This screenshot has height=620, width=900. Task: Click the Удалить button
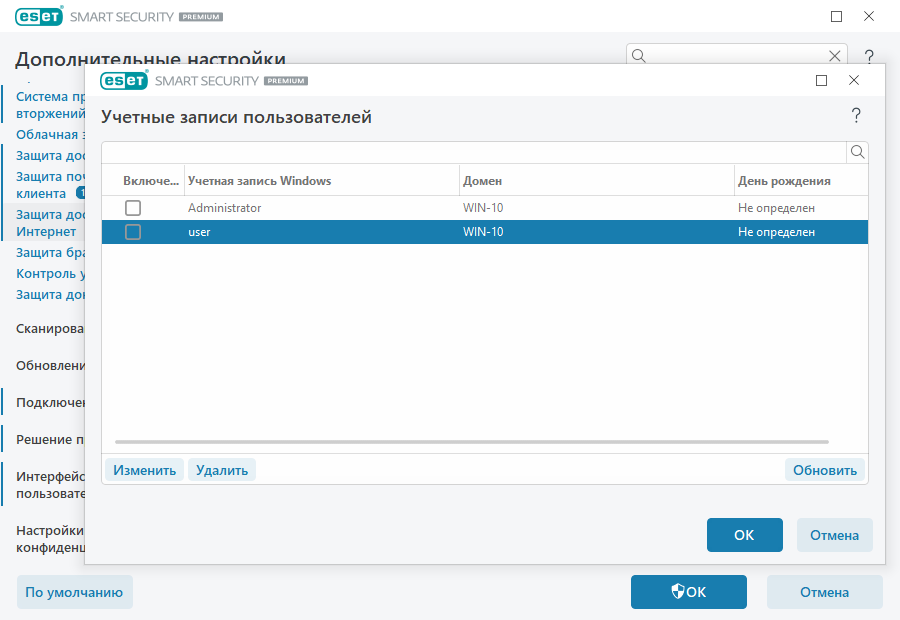click(x=222, y=470)
